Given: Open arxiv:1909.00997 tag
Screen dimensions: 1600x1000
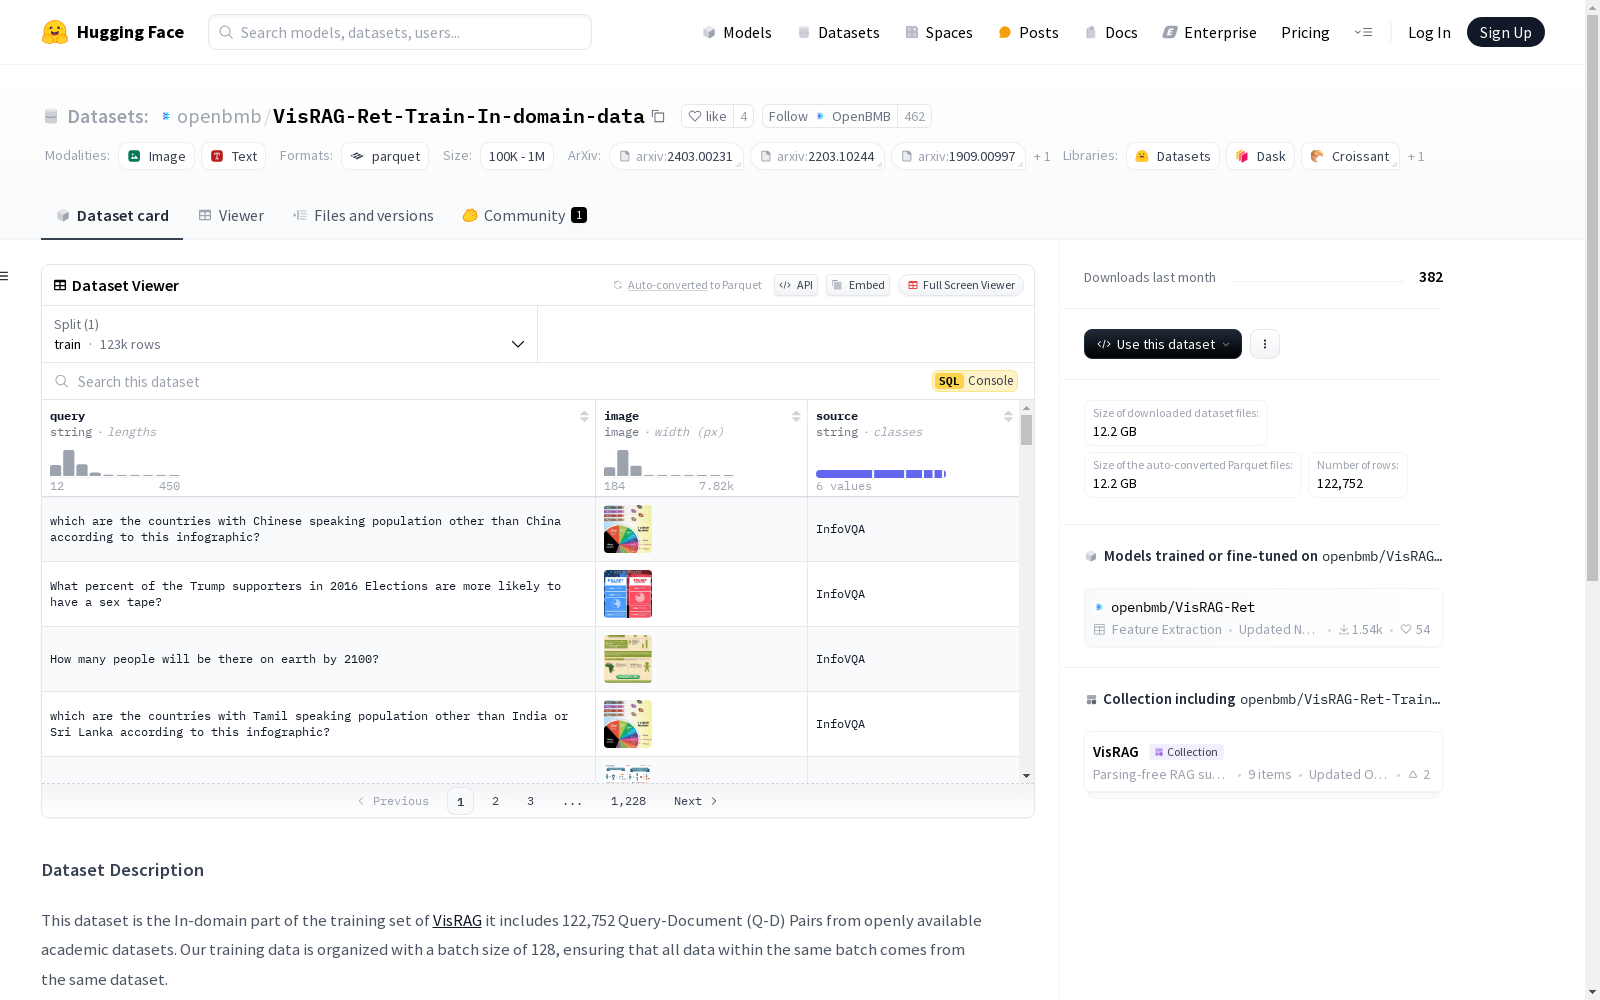Looking at the screenshot, I should [958, 156].
